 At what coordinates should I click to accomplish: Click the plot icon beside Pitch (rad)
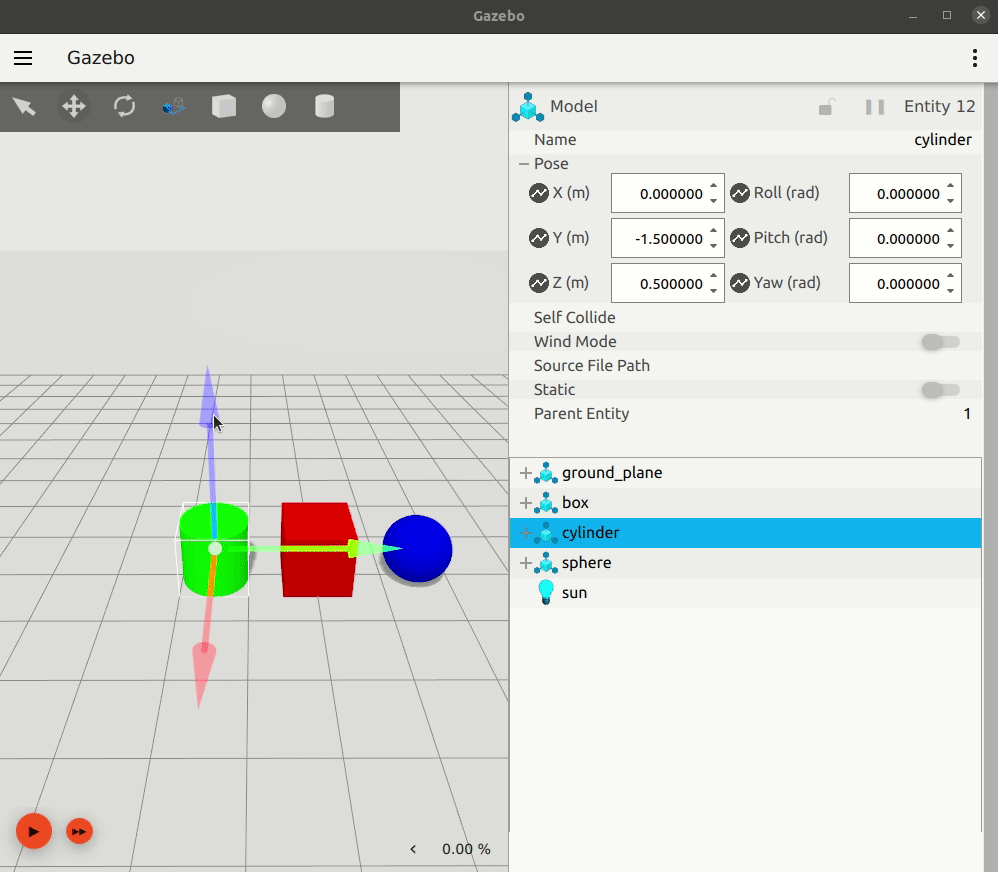[x=740, y=238]
